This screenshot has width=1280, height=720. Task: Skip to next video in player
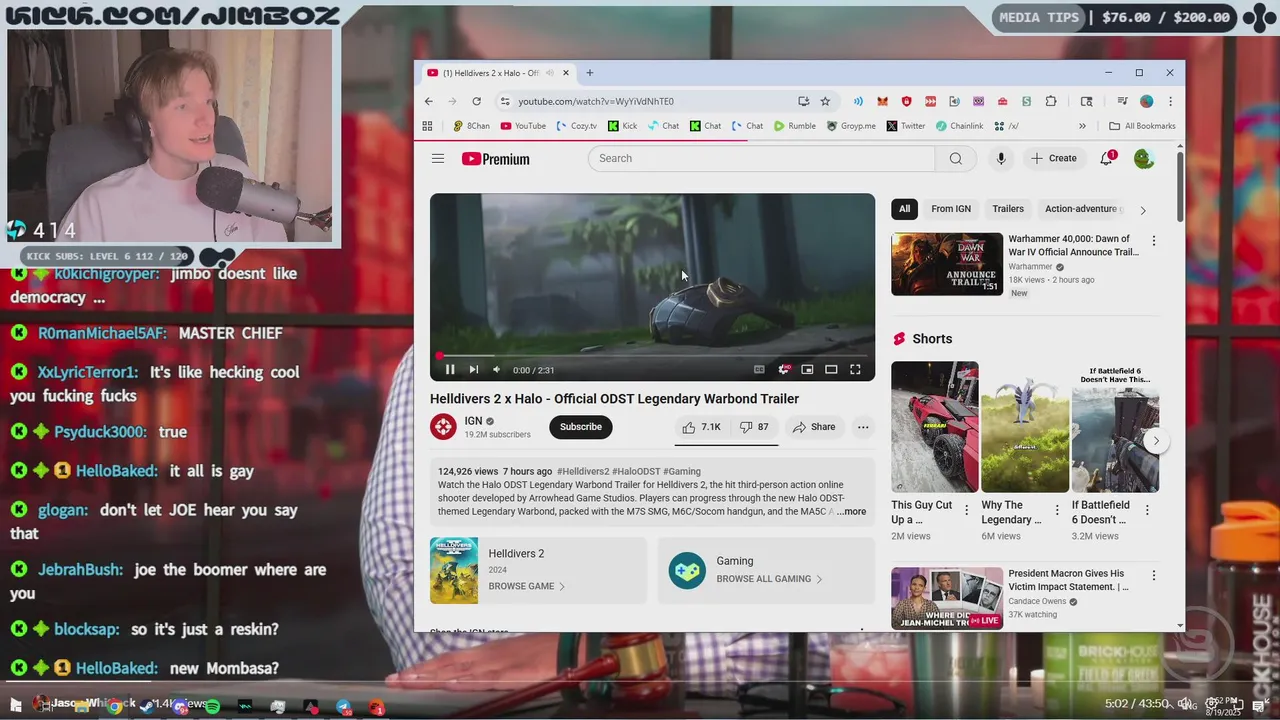point(473,370)
